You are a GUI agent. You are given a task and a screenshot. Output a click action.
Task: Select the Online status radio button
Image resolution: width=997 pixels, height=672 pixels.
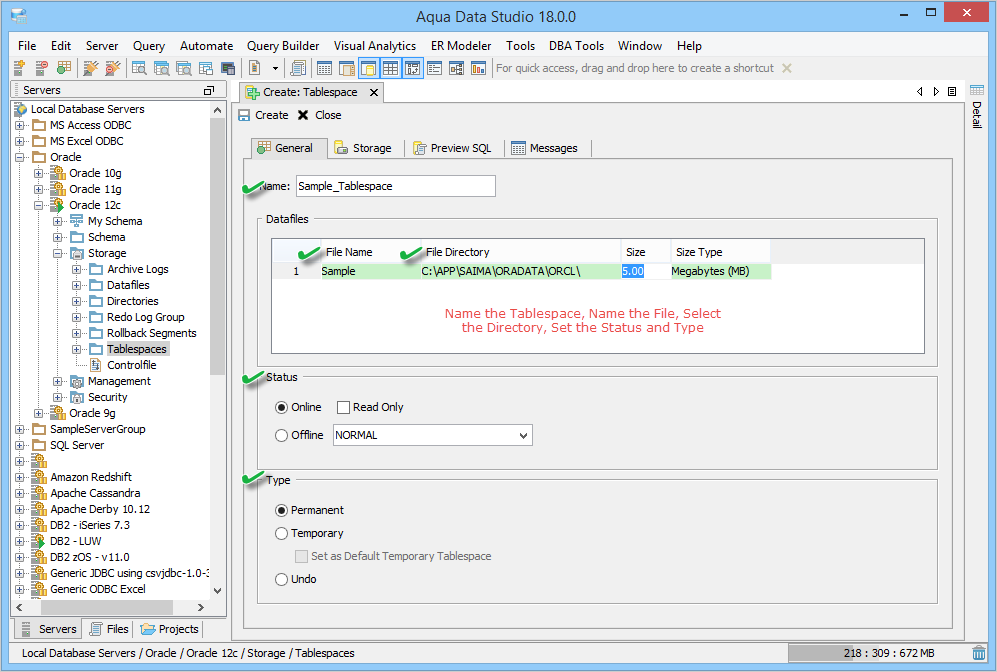point(281,408)
